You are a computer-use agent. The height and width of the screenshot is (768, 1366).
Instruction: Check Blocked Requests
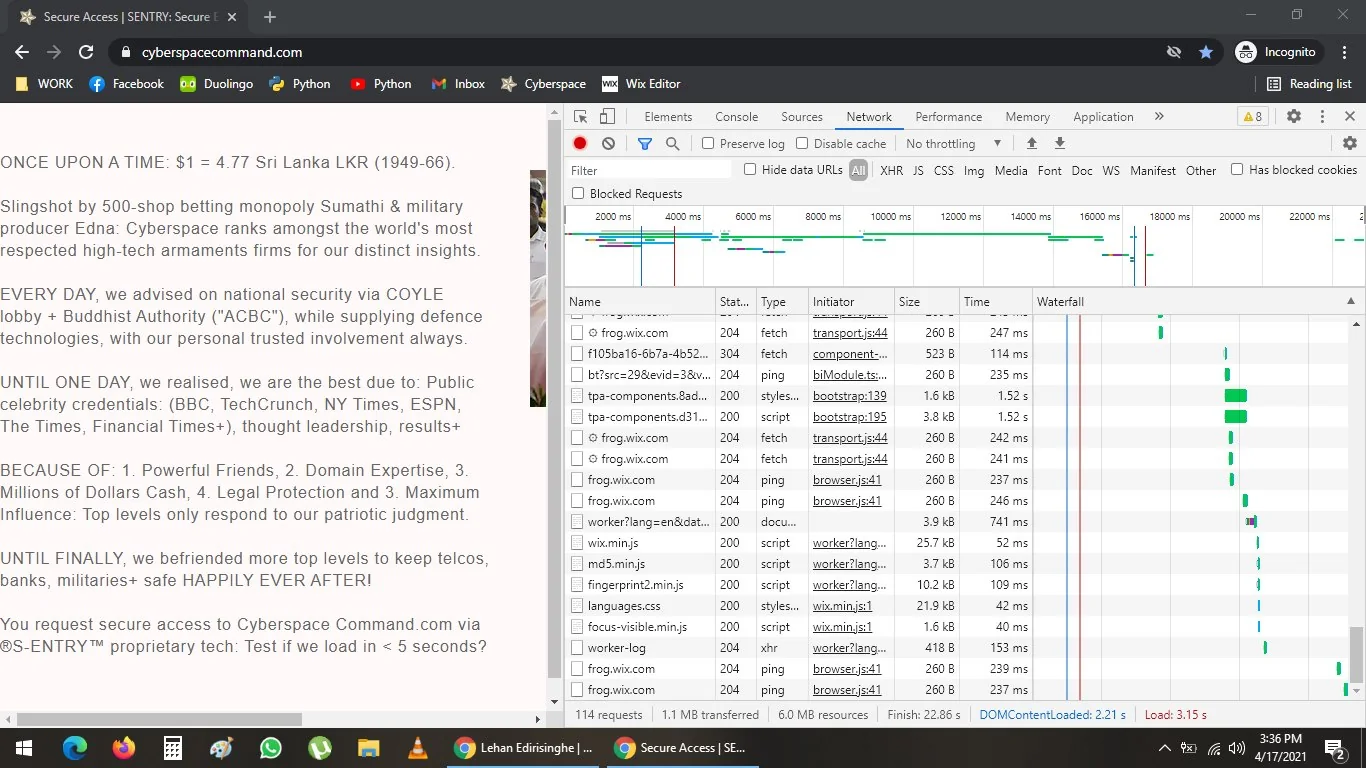(x=578, y=193)
